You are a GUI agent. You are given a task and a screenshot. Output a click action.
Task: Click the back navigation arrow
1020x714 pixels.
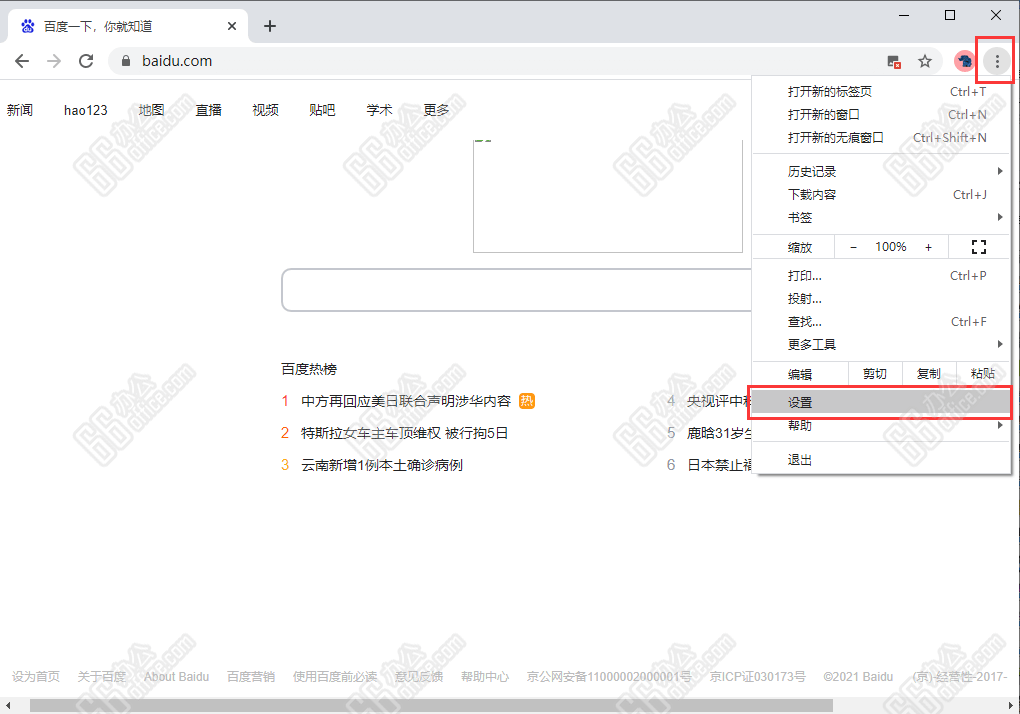coord(22,61)
